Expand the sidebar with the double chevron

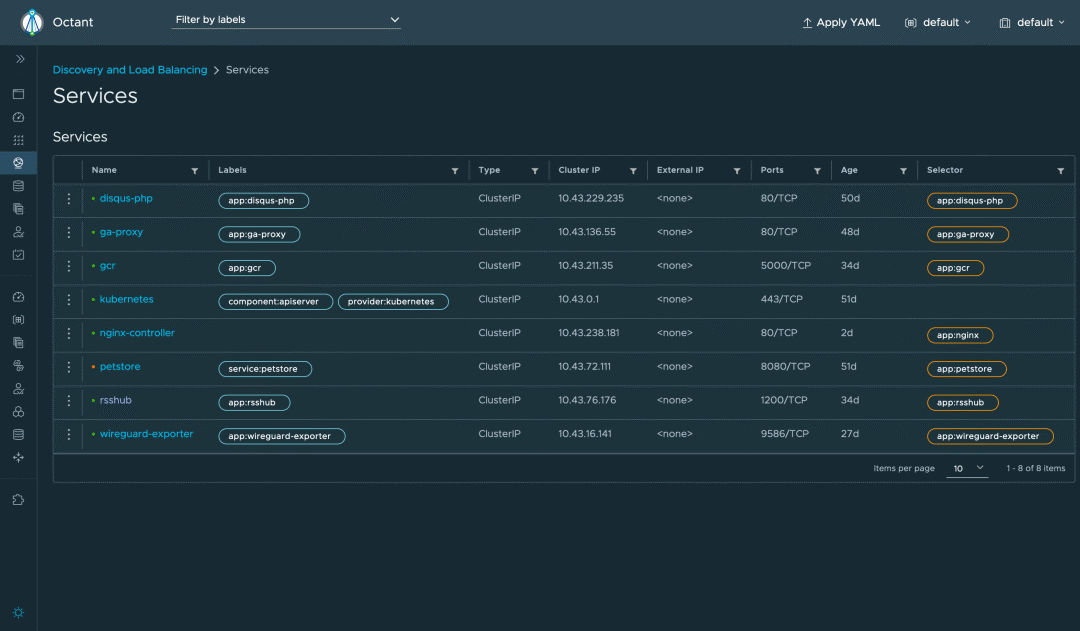point(20,59)
